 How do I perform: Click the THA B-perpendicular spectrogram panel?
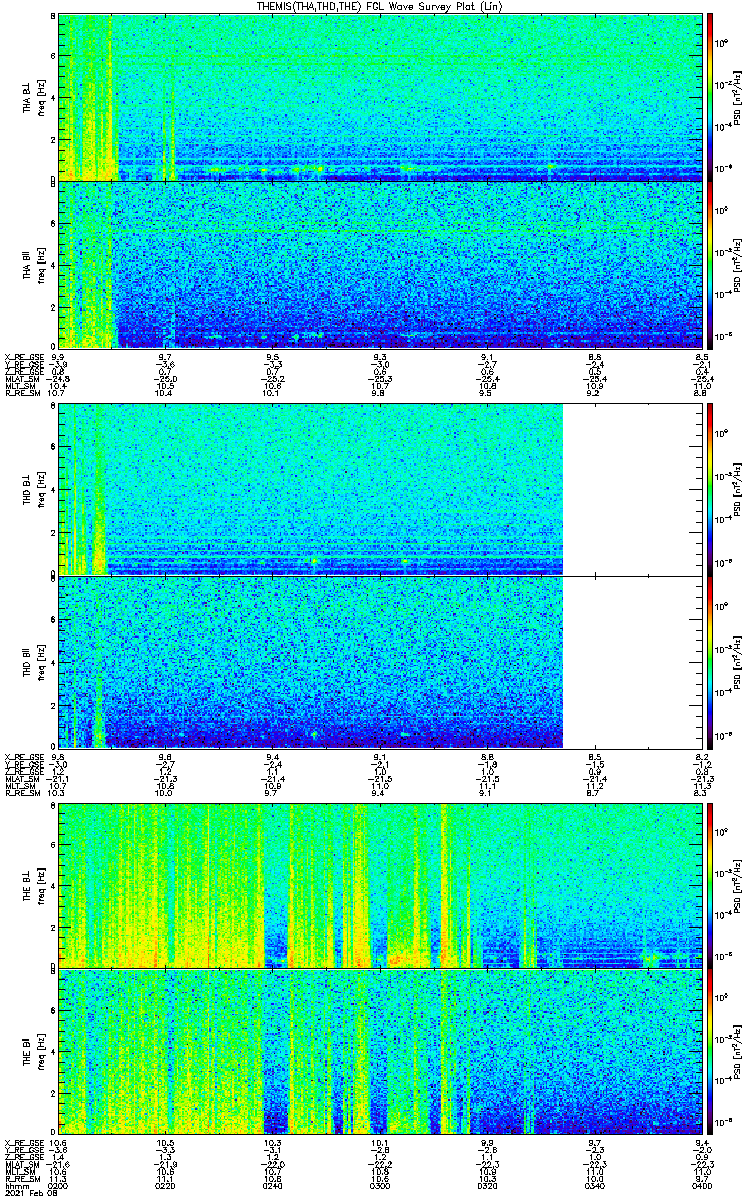click(x=381, y=97)
